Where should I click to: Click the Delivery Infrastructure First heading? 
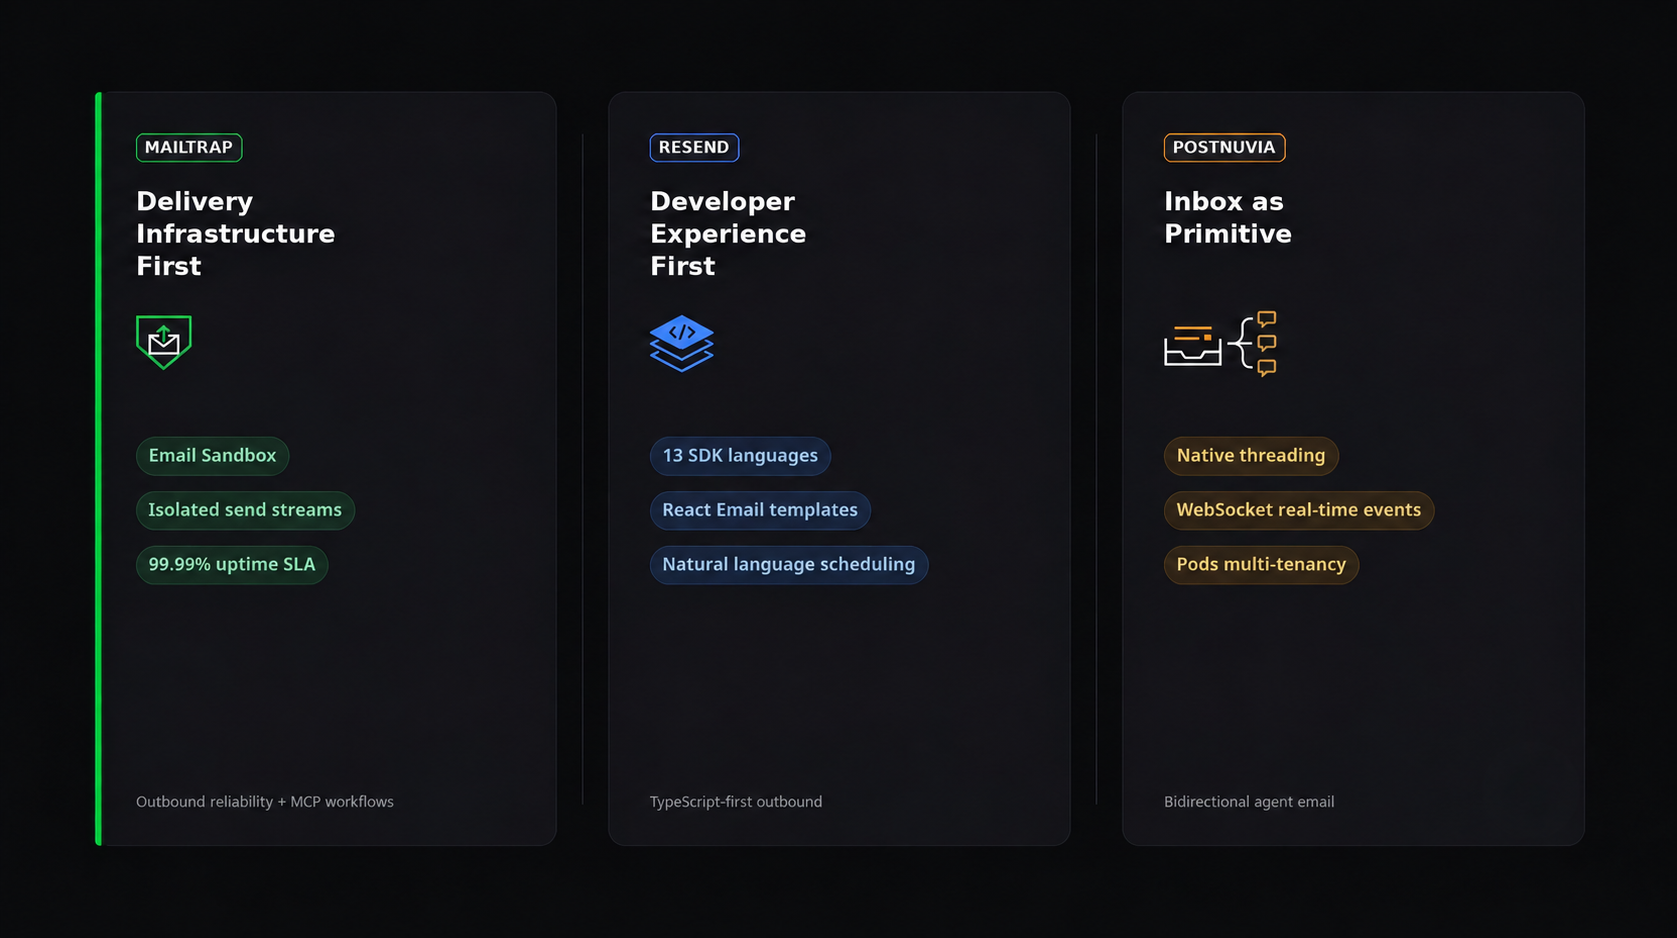[x=236, y=234]
